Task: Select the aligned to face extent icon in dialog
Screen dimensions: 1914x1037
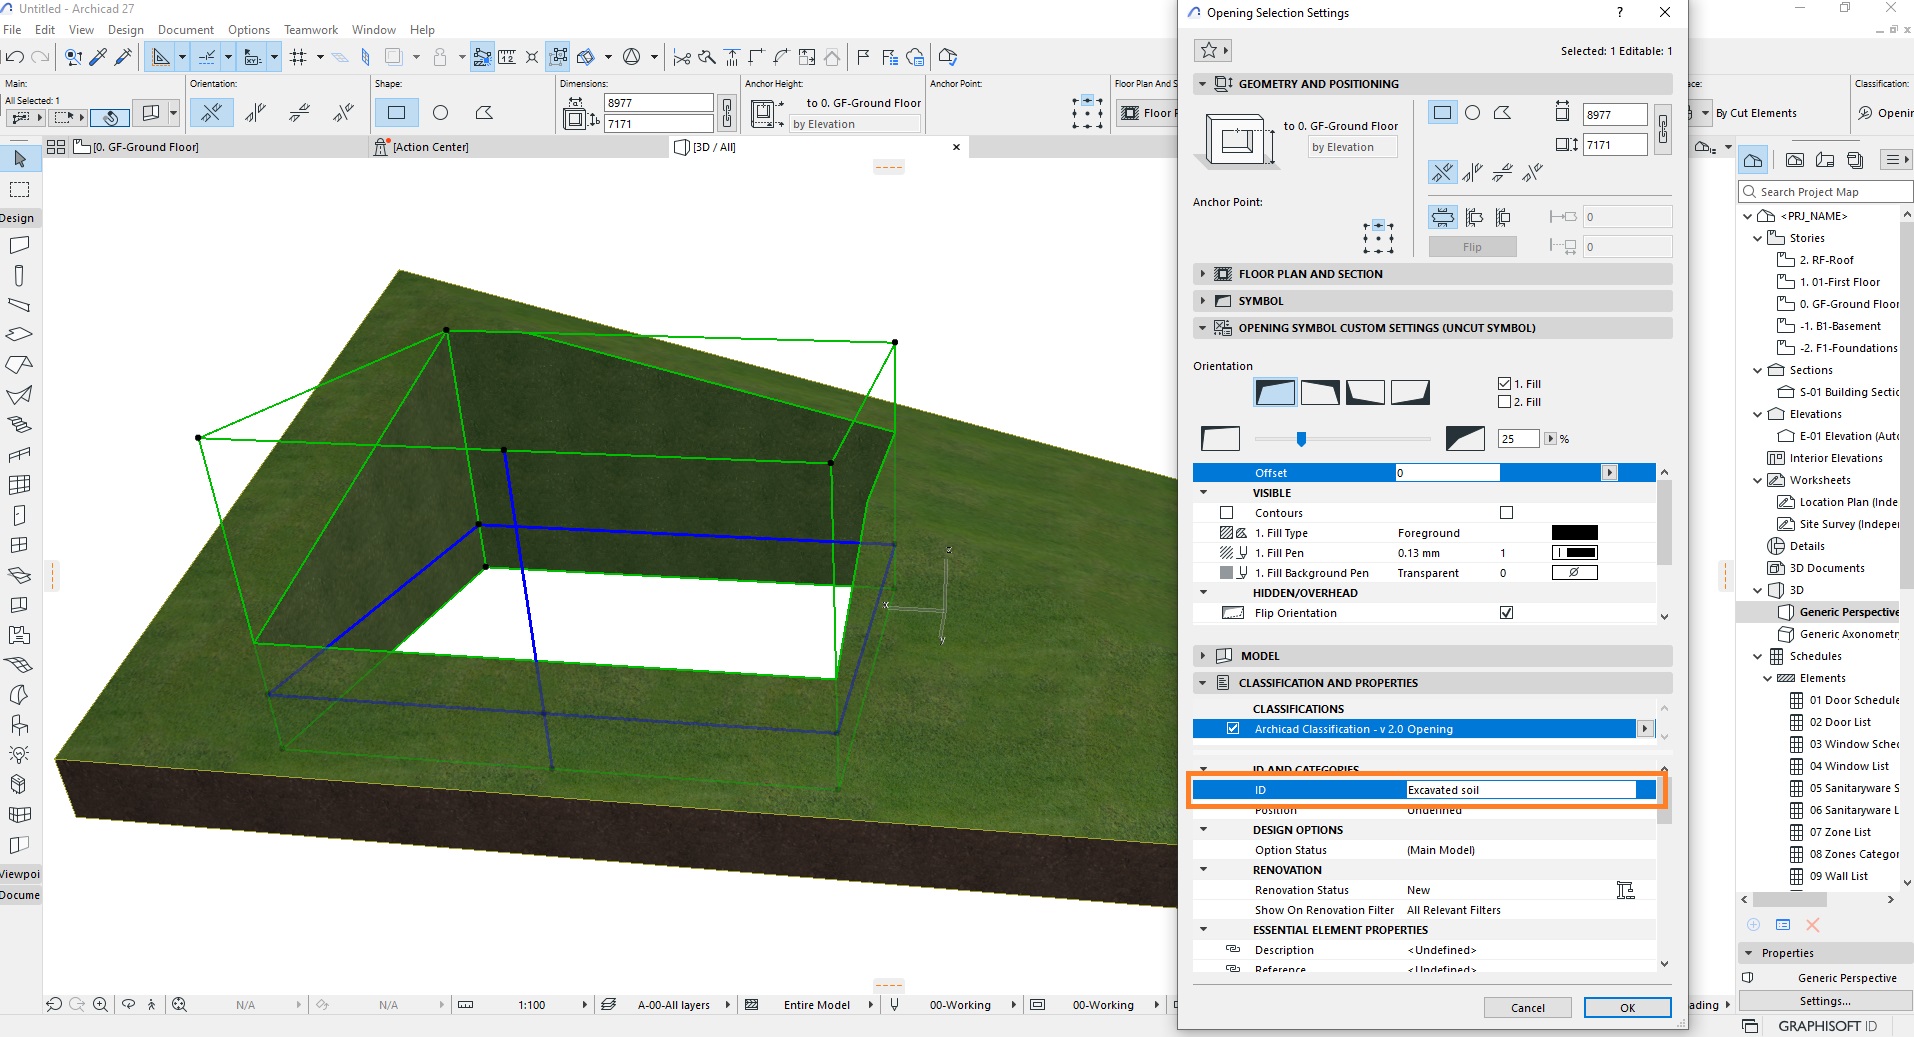Action: click(x=1474, y=217)
